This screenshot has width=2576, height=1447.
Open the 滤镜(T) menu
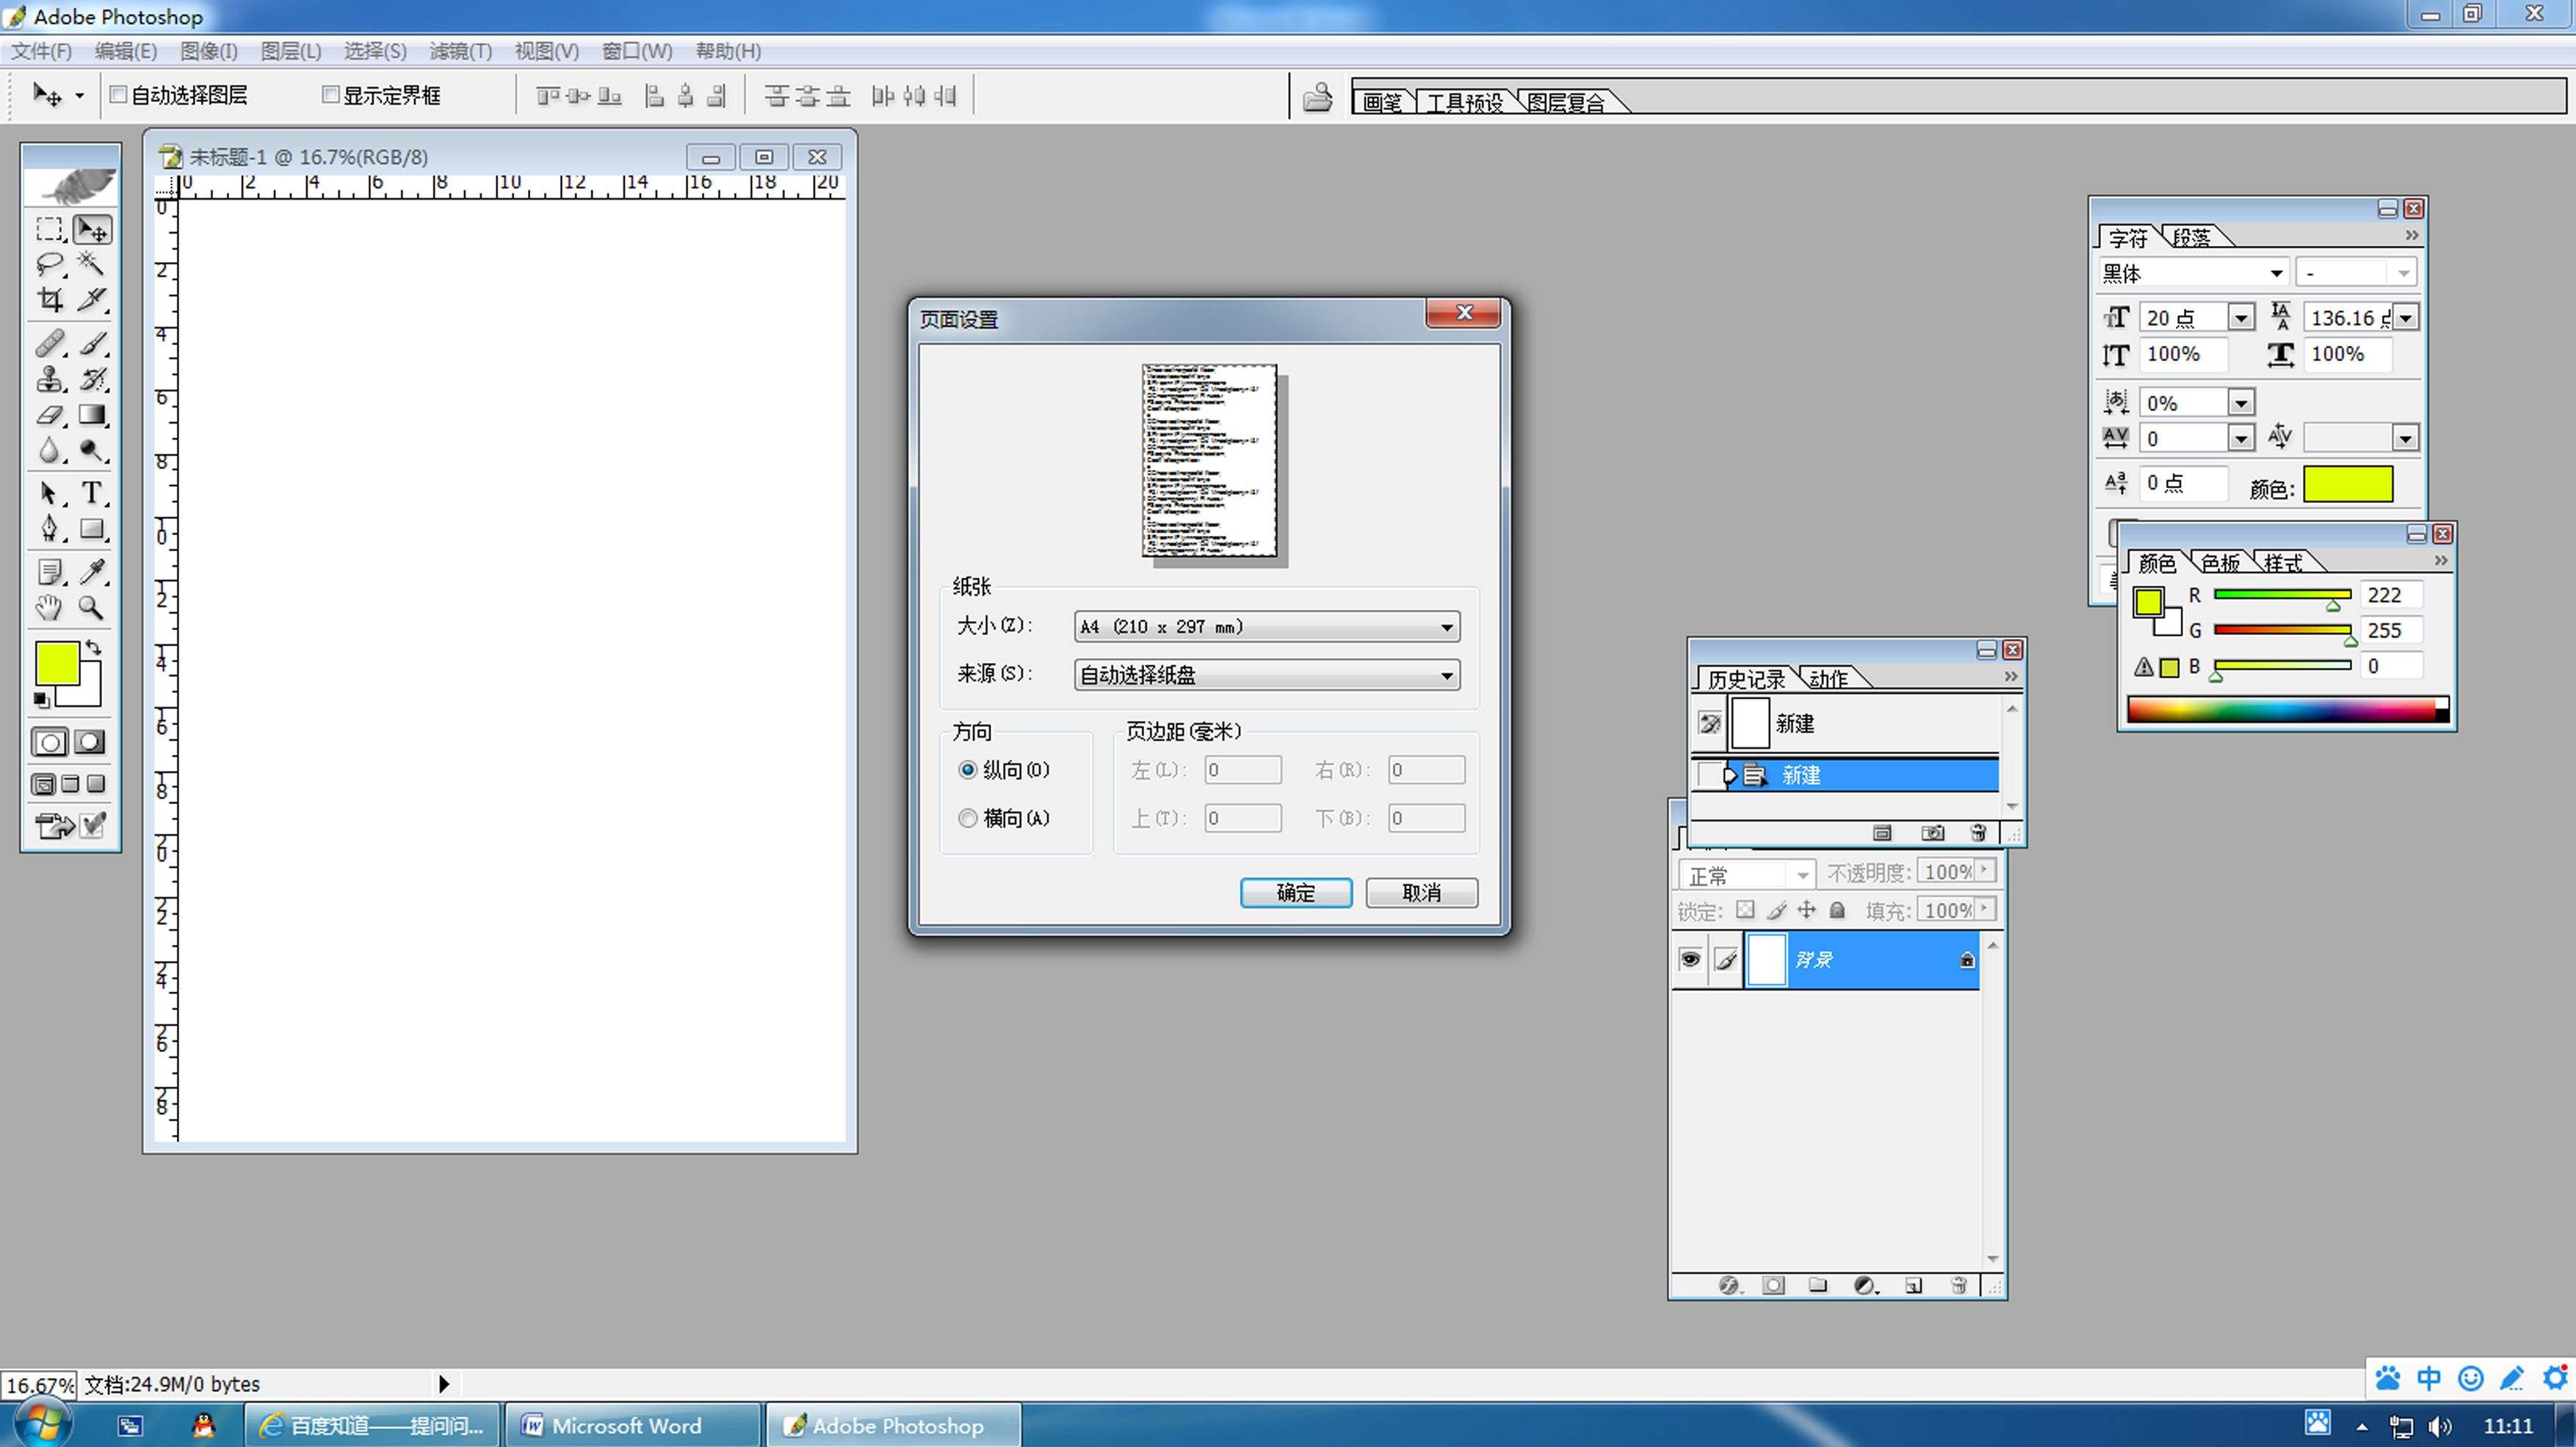[460, 51]
